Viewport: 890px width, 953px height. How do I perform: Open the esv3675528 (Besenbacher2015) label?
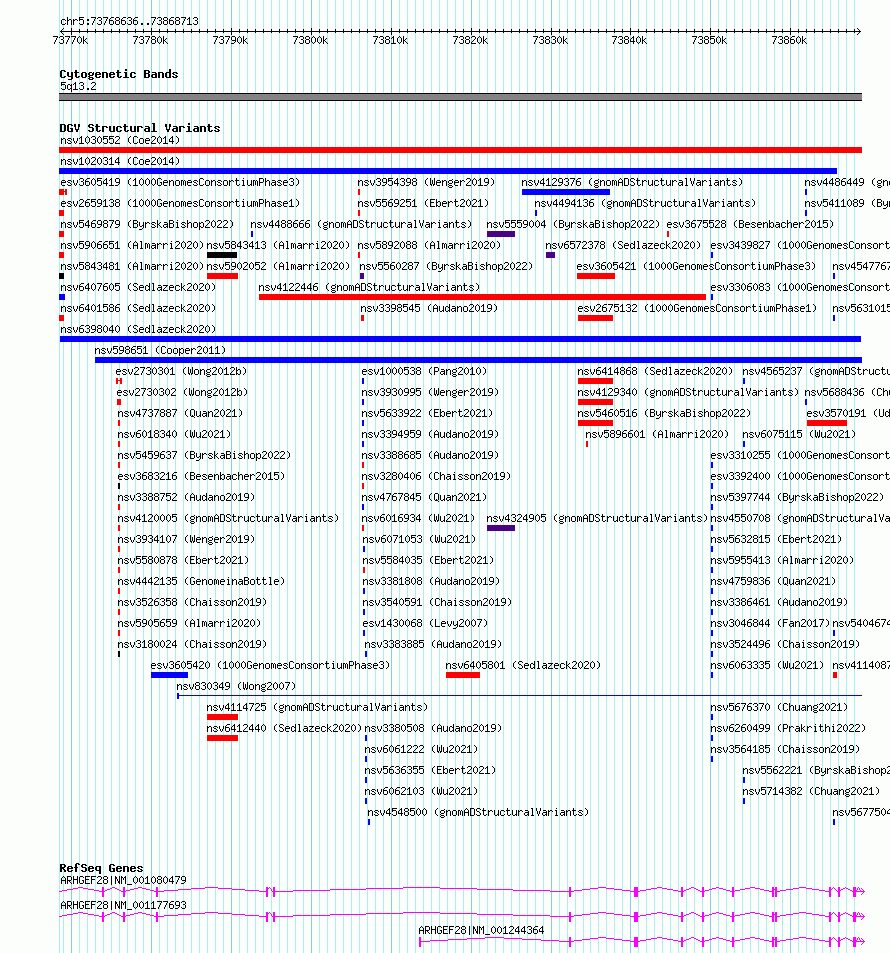pos(750,224)
